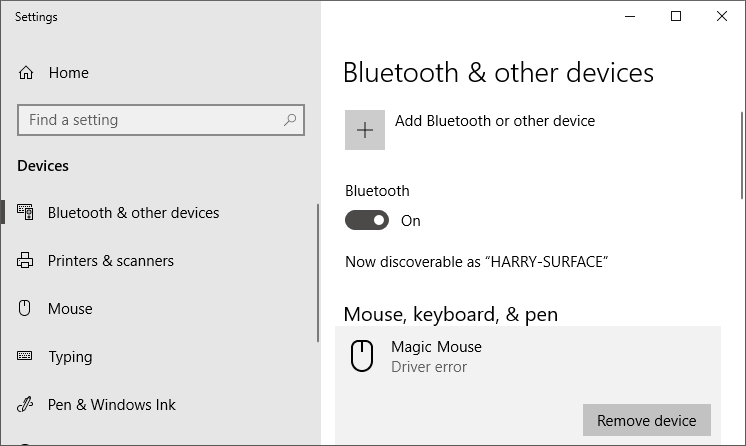Go to Typing settings page
This screenshot has width=746, height=446.
click(x=70, y=357)
